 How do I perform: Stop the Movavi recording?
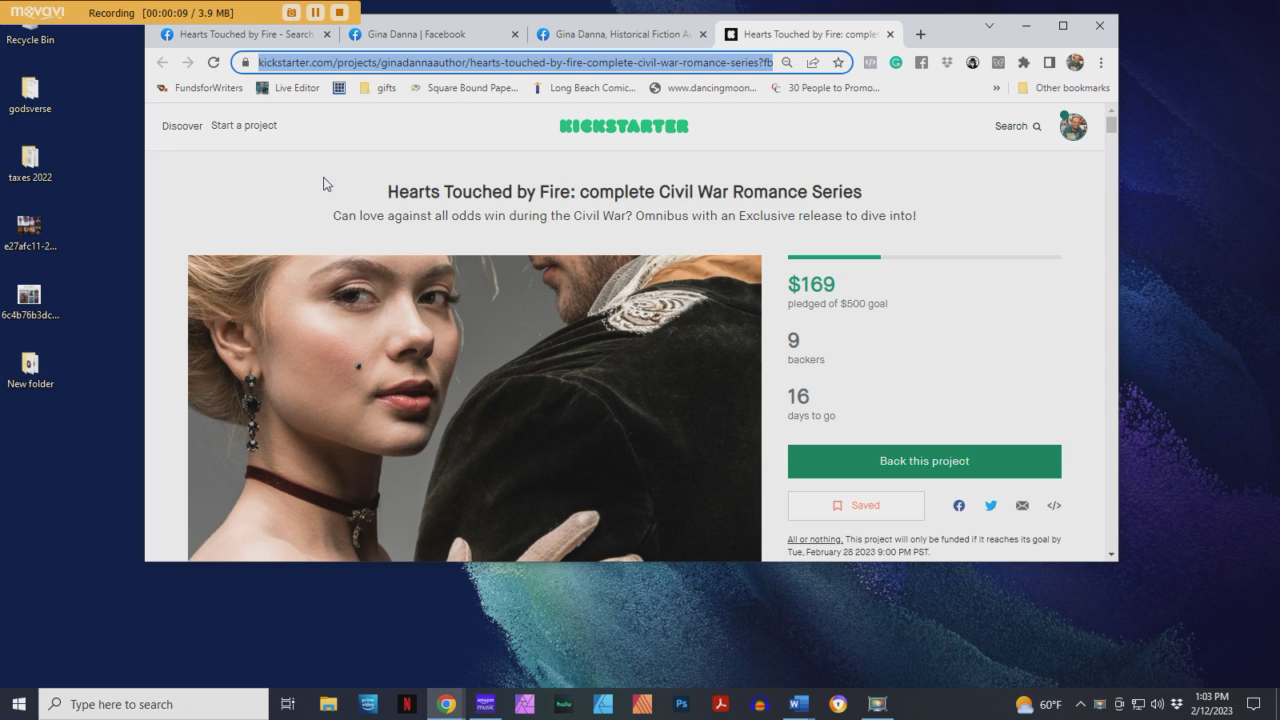pyautogui.click(x=339, y=13)
